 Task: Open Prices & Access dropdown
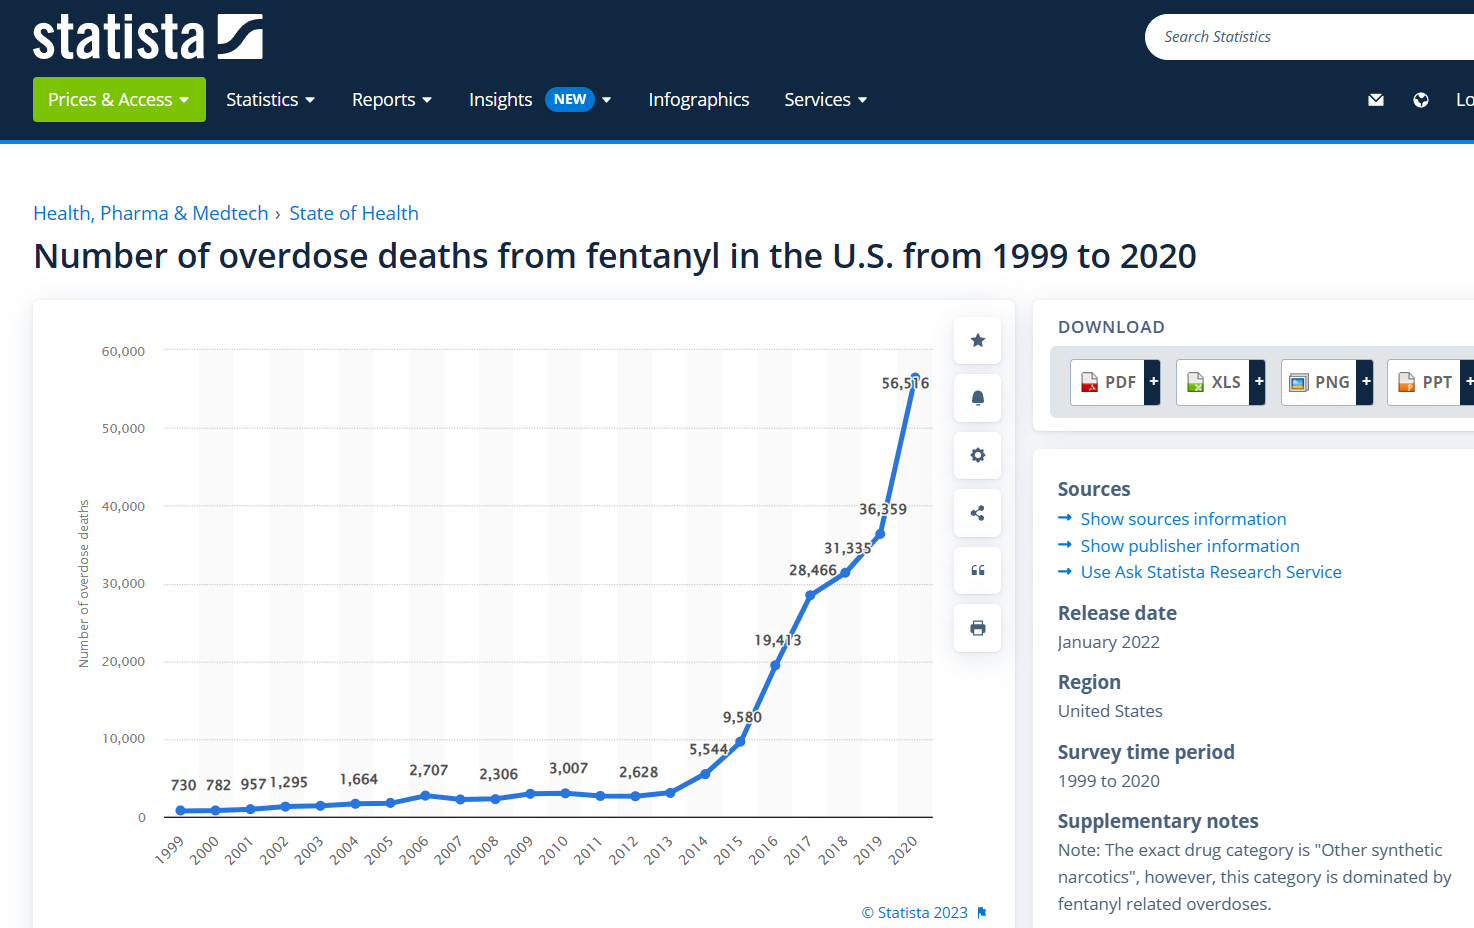click(x=119, y=100)
